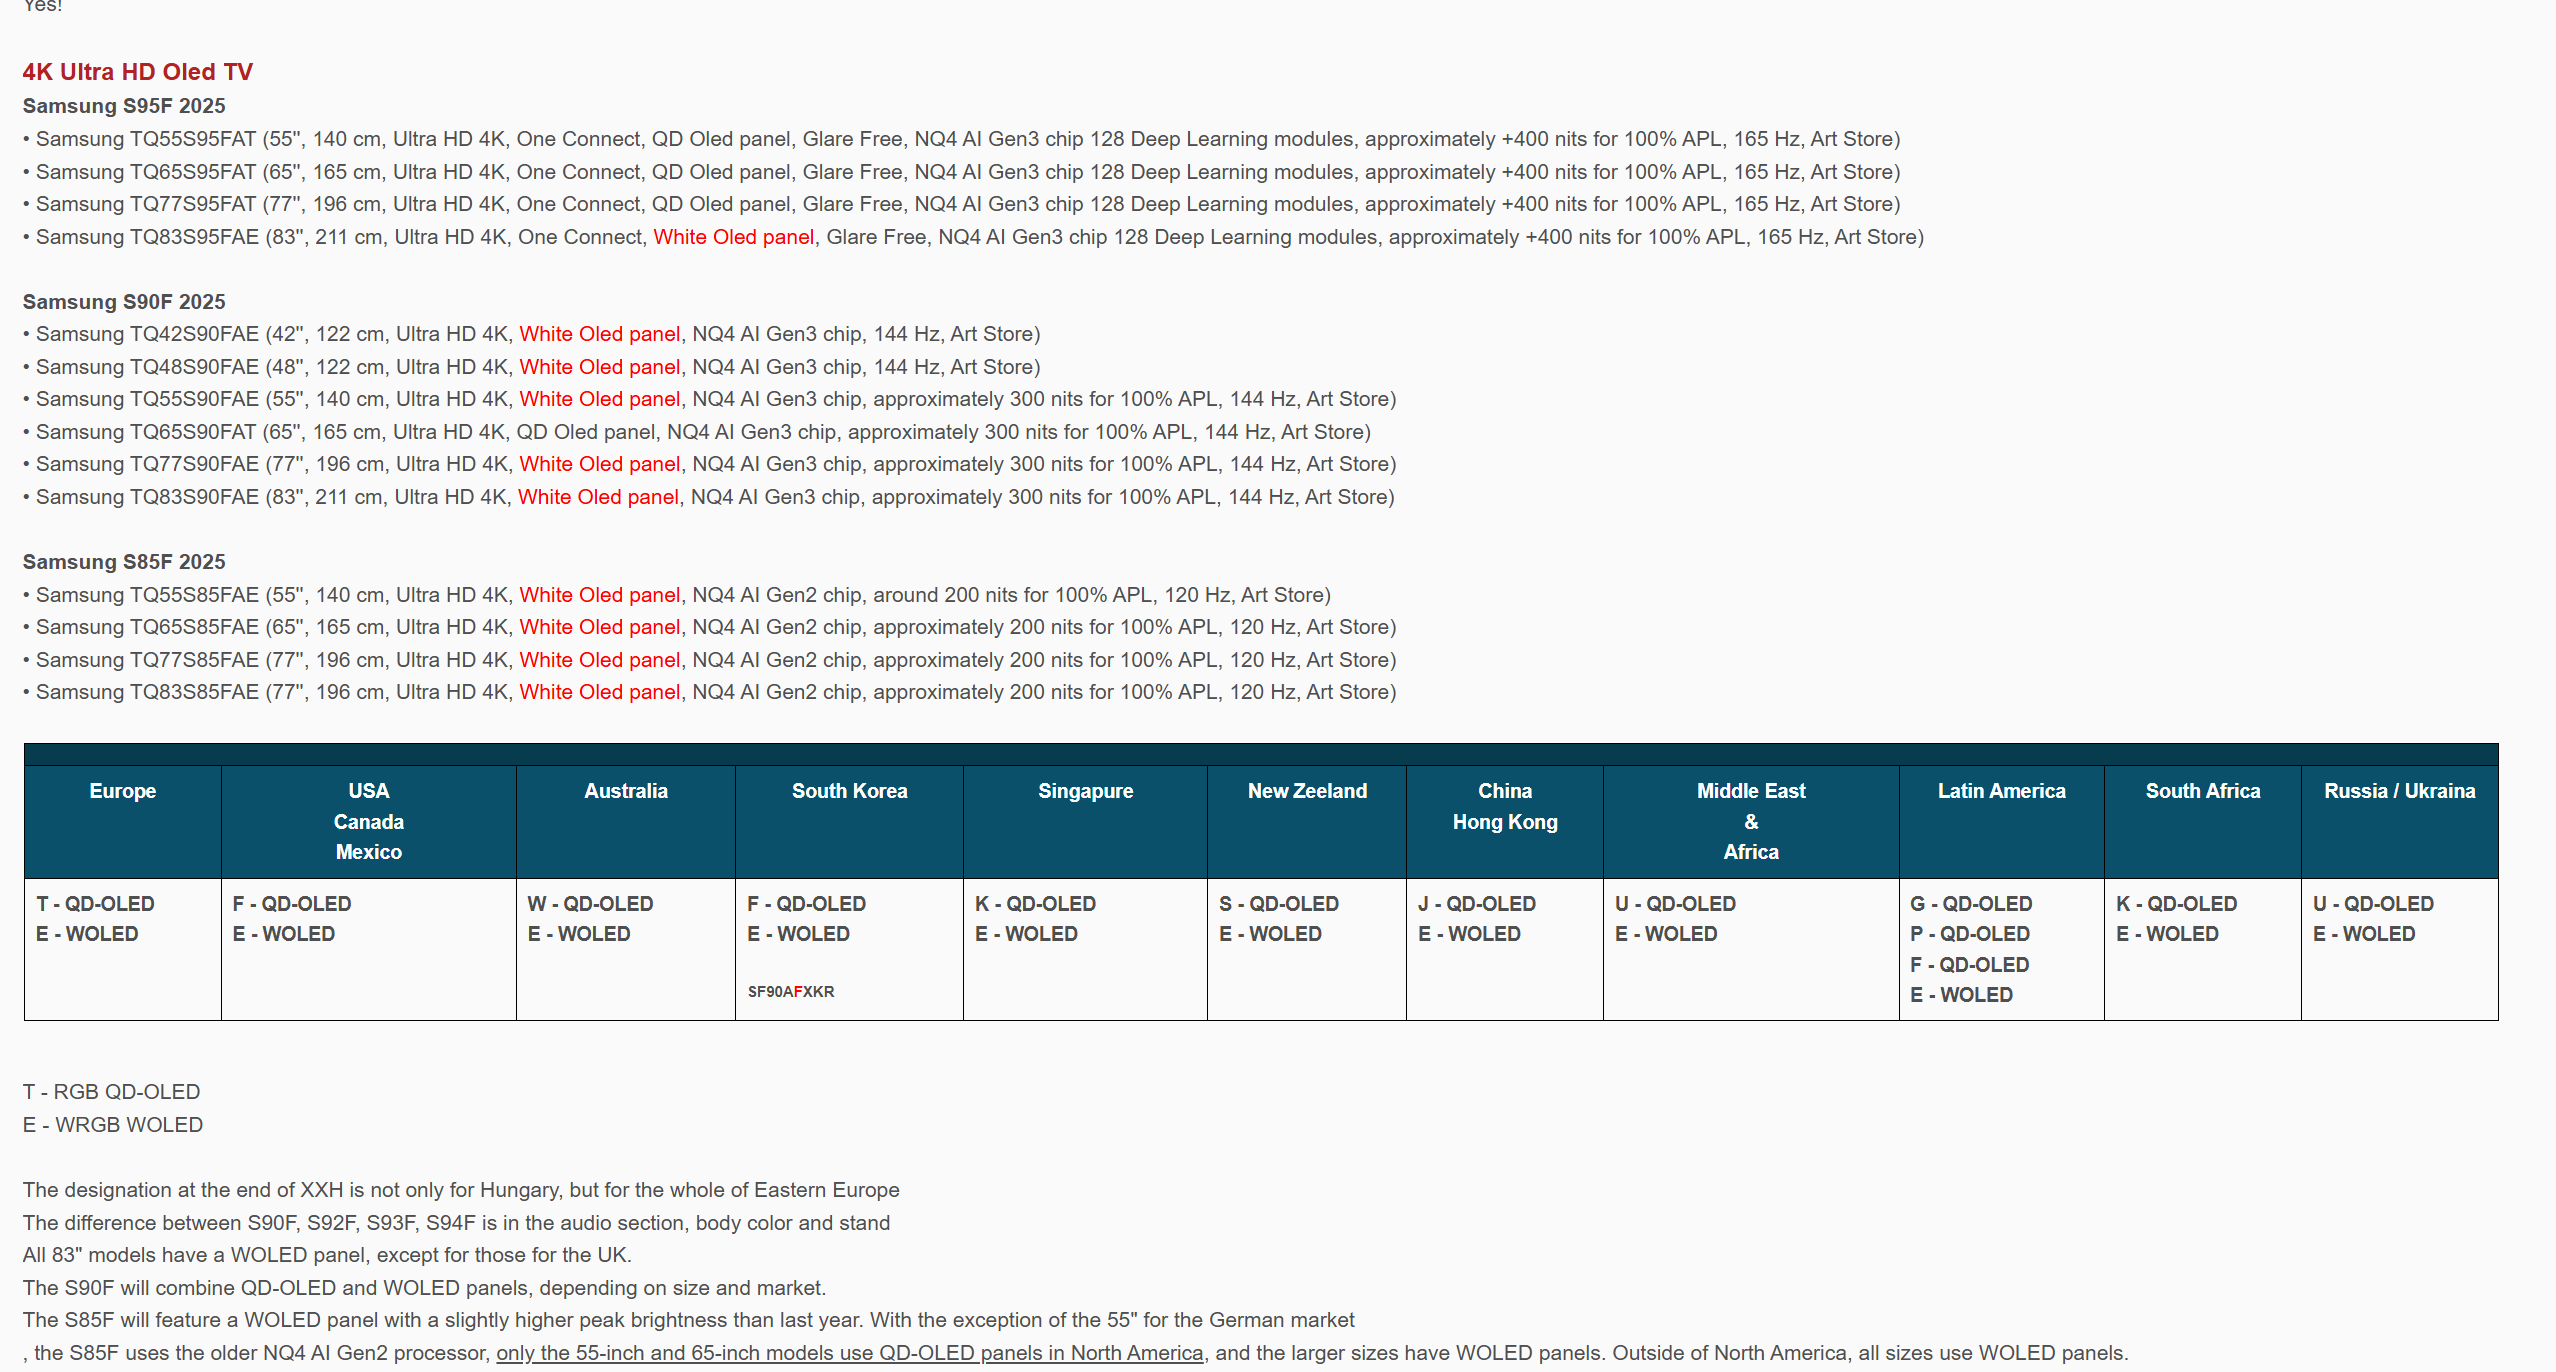Click the Samsung S90F 2025 heading

click(x=124, y=302)
